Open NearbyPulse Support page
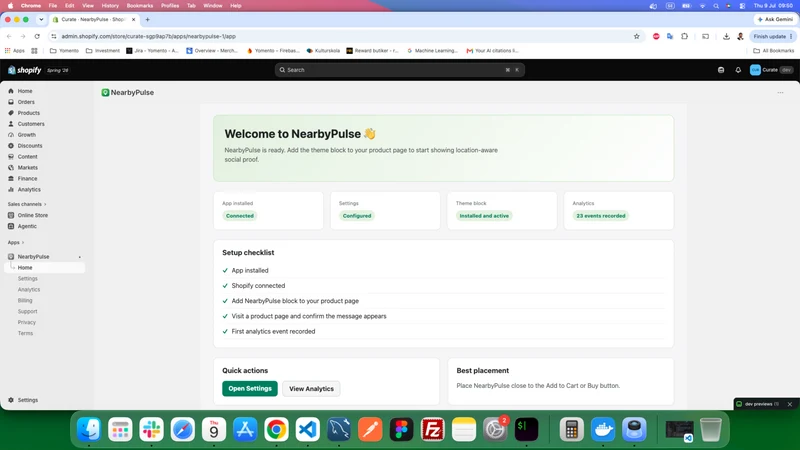The width and height of the screenshot is (800, 450). [x=28, y=311]
